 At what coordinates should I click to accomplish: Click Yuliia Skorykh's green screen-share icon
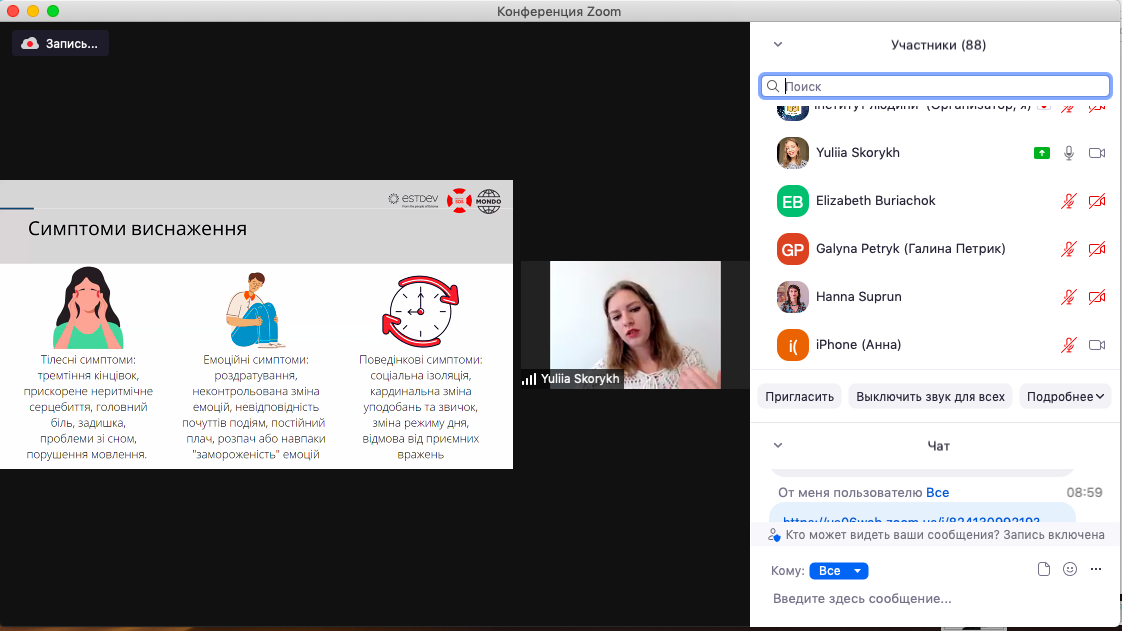[x=1042, y=153]
